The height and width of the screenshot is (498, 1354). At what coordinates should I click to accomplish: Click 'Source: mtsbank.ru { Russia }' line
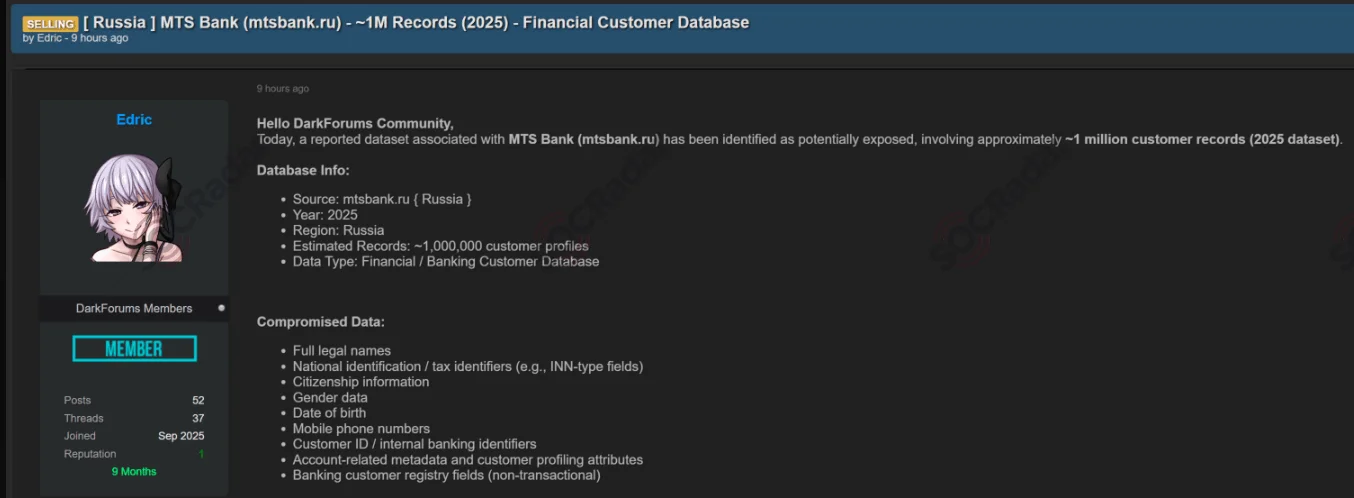(x=382, y=199)
